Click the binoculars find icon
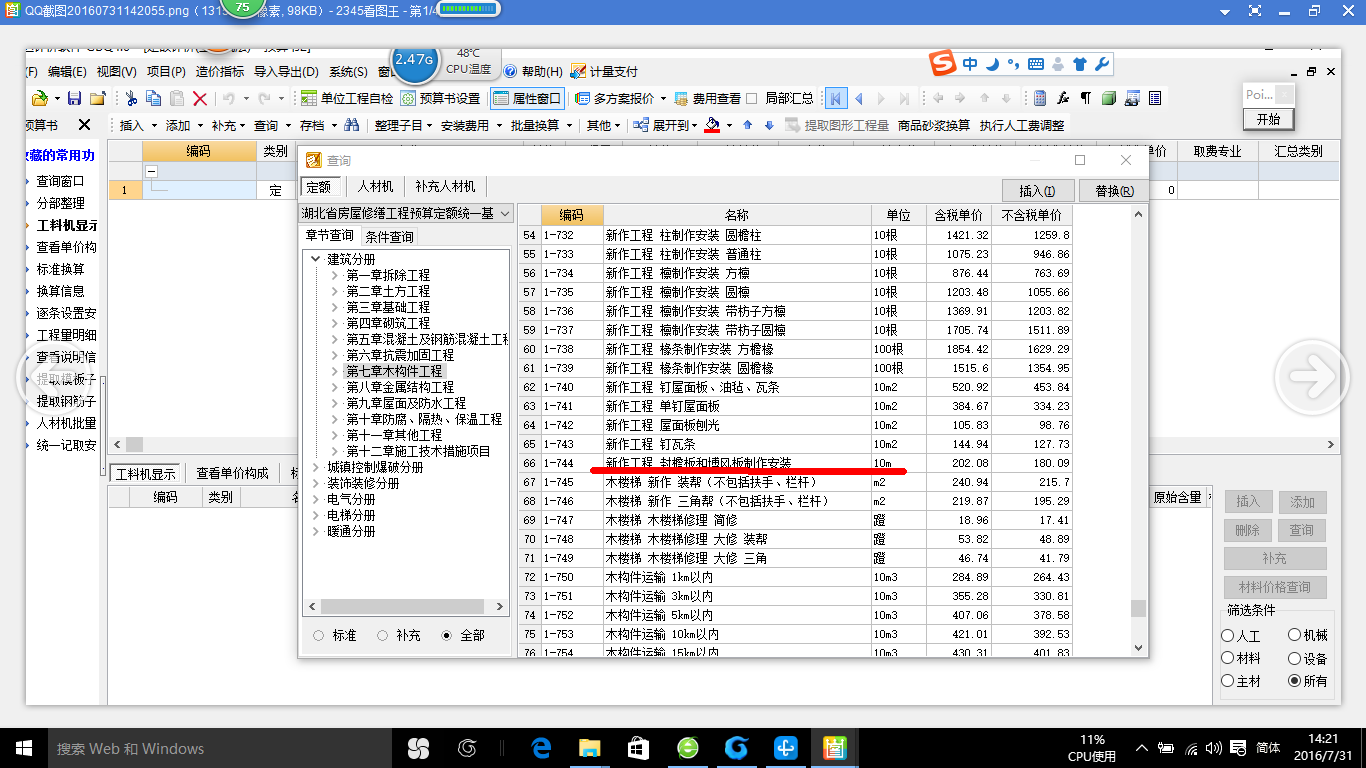The width and height of the screenshot is (1366, 768). (352, 125)
